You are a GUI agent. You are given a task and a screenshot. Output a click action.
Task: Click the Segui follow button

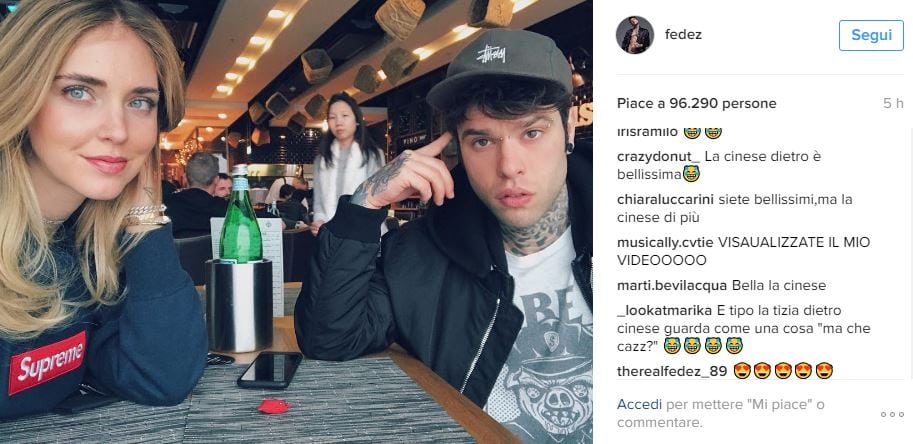pos(871,35)
